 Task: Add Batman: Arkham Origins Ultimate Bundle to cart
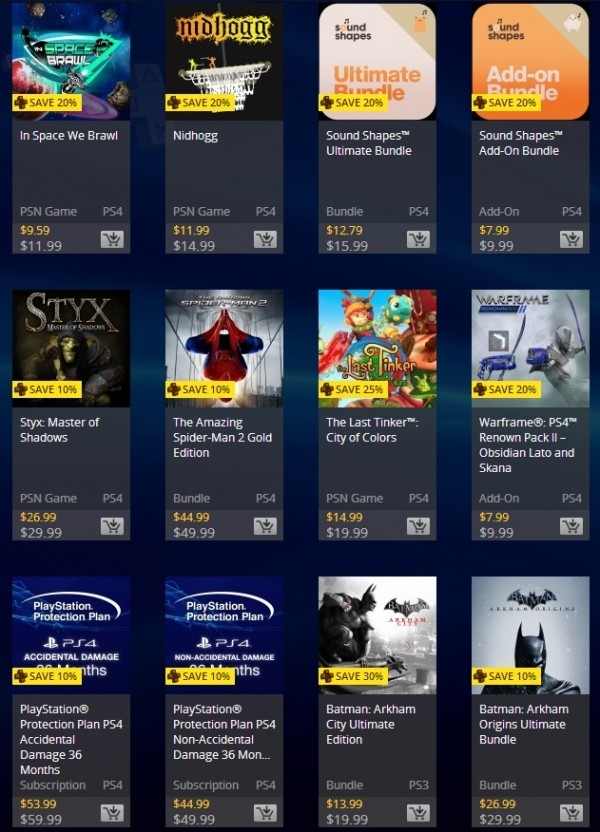(x=571, y=813)
